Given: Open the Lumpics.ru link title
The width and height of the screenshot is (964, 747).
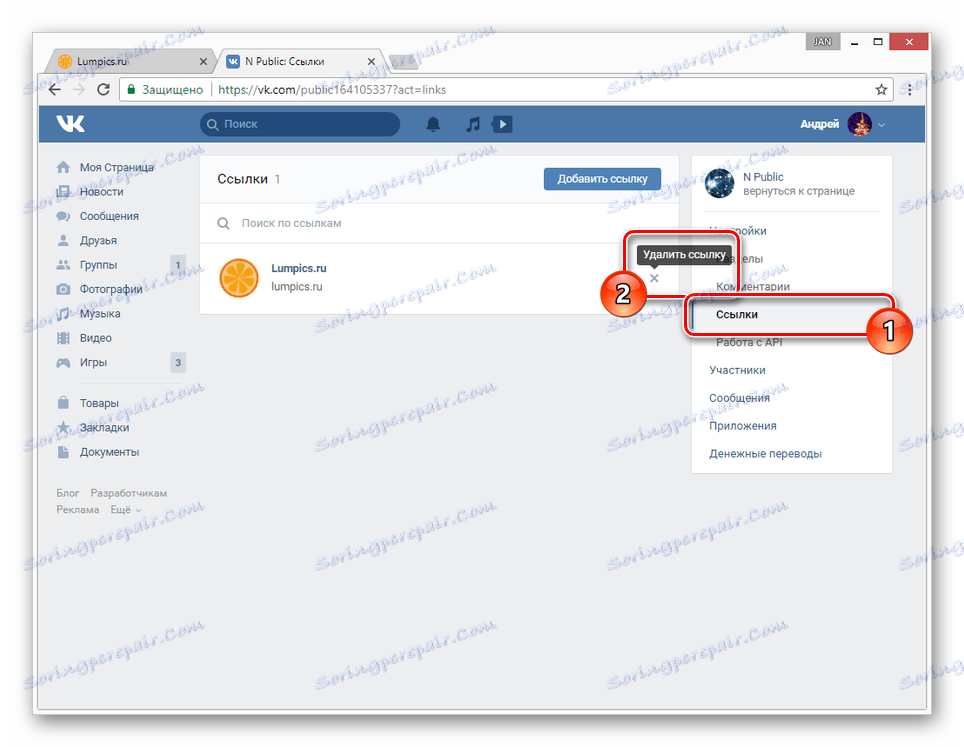Looking at the screenshot, I should point(299,269).
